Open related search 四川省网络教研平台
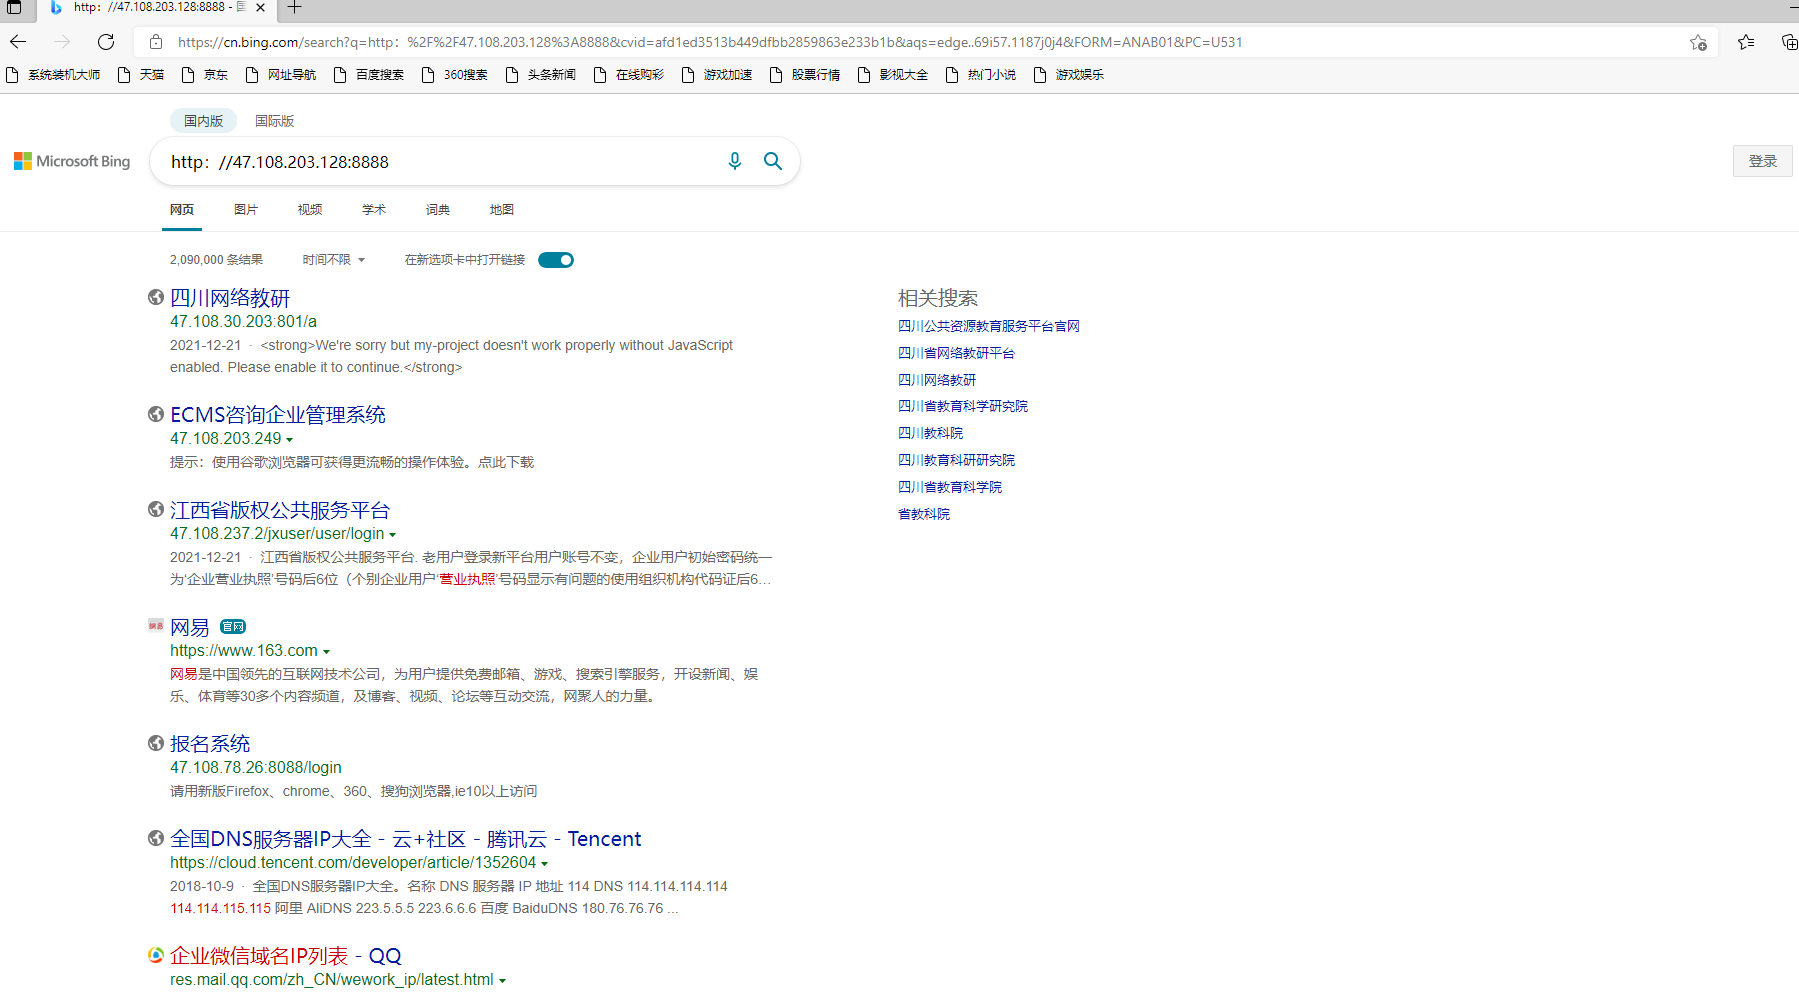Screen dimensions: 1799x992 [x=956, y=353]
